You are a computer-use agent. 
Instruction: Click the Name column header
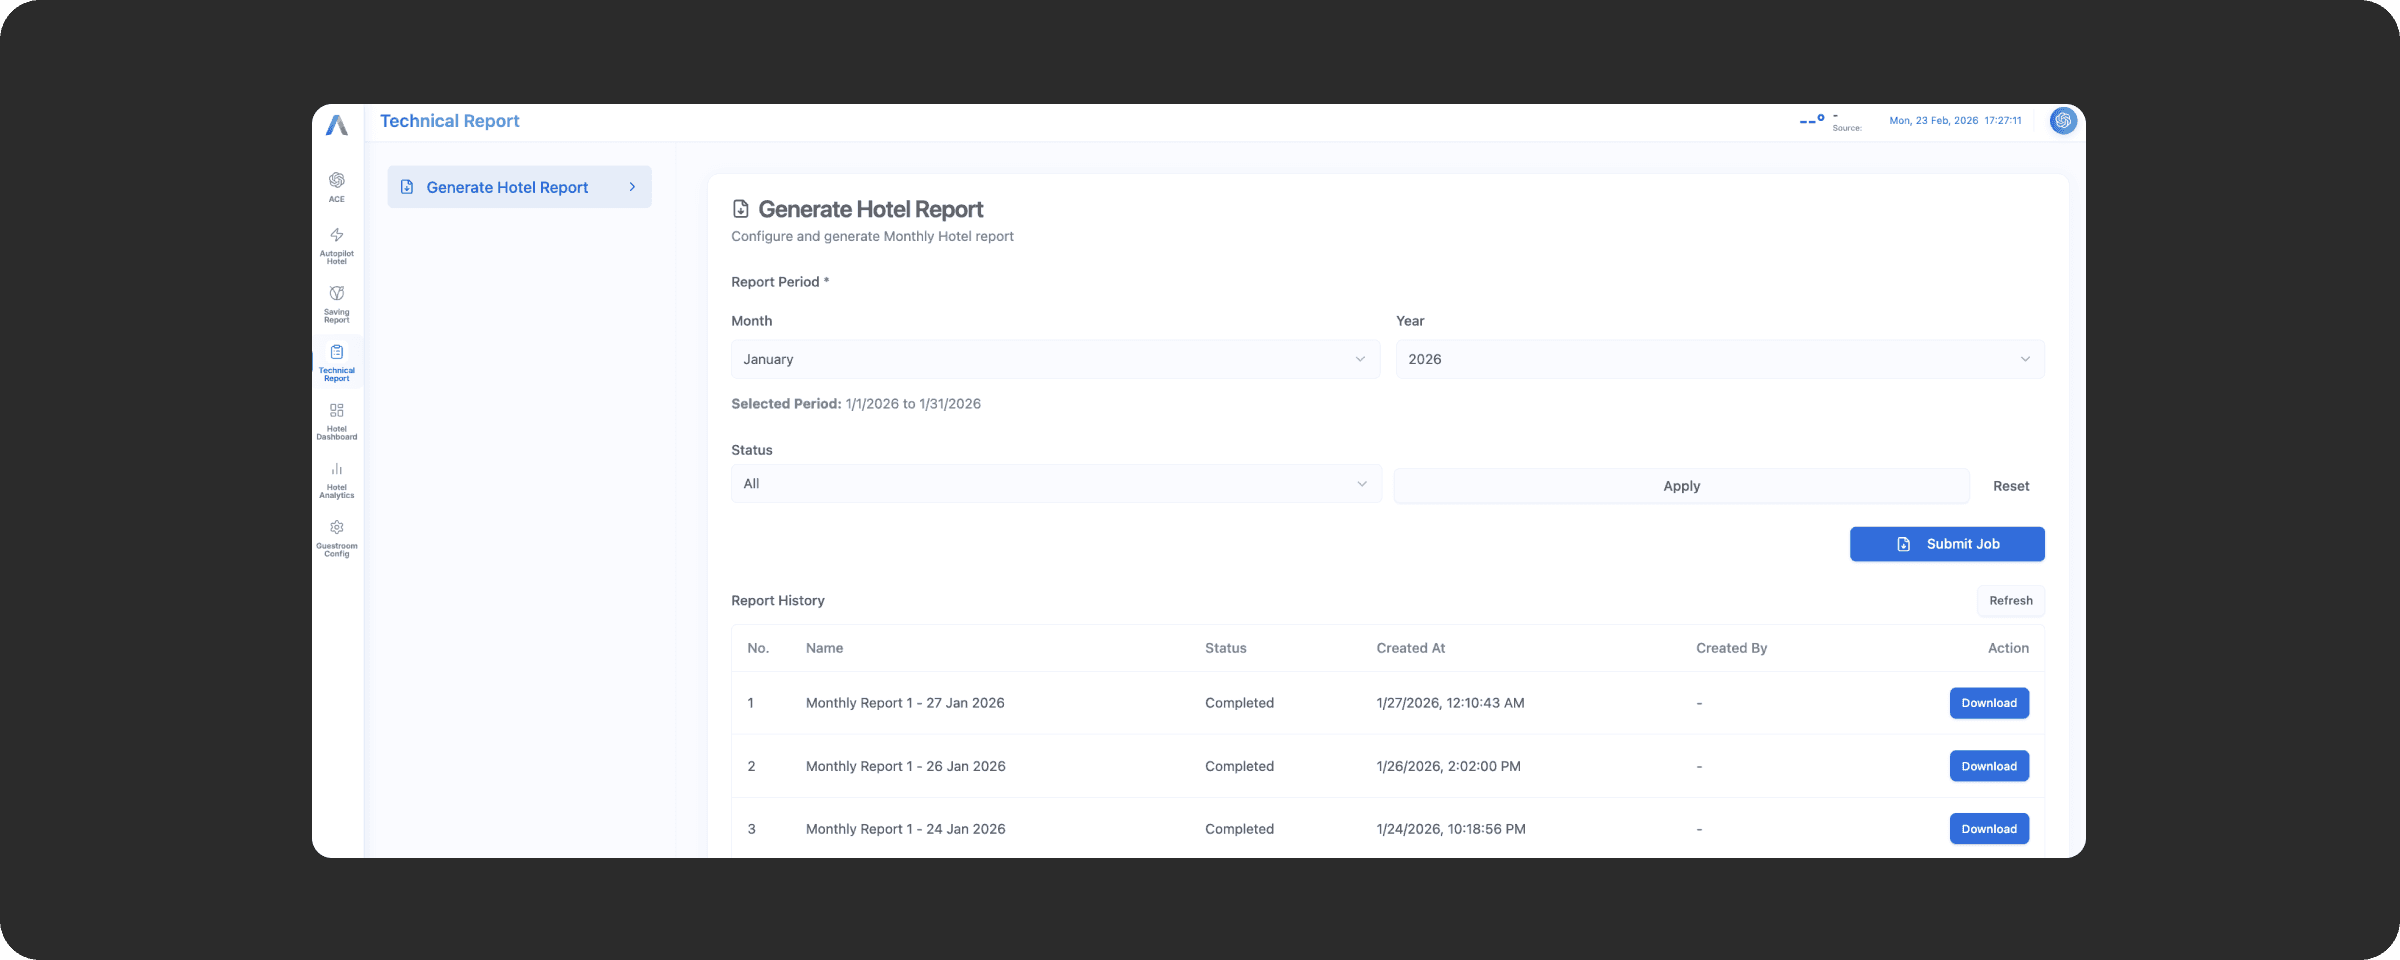click(824, 648)
